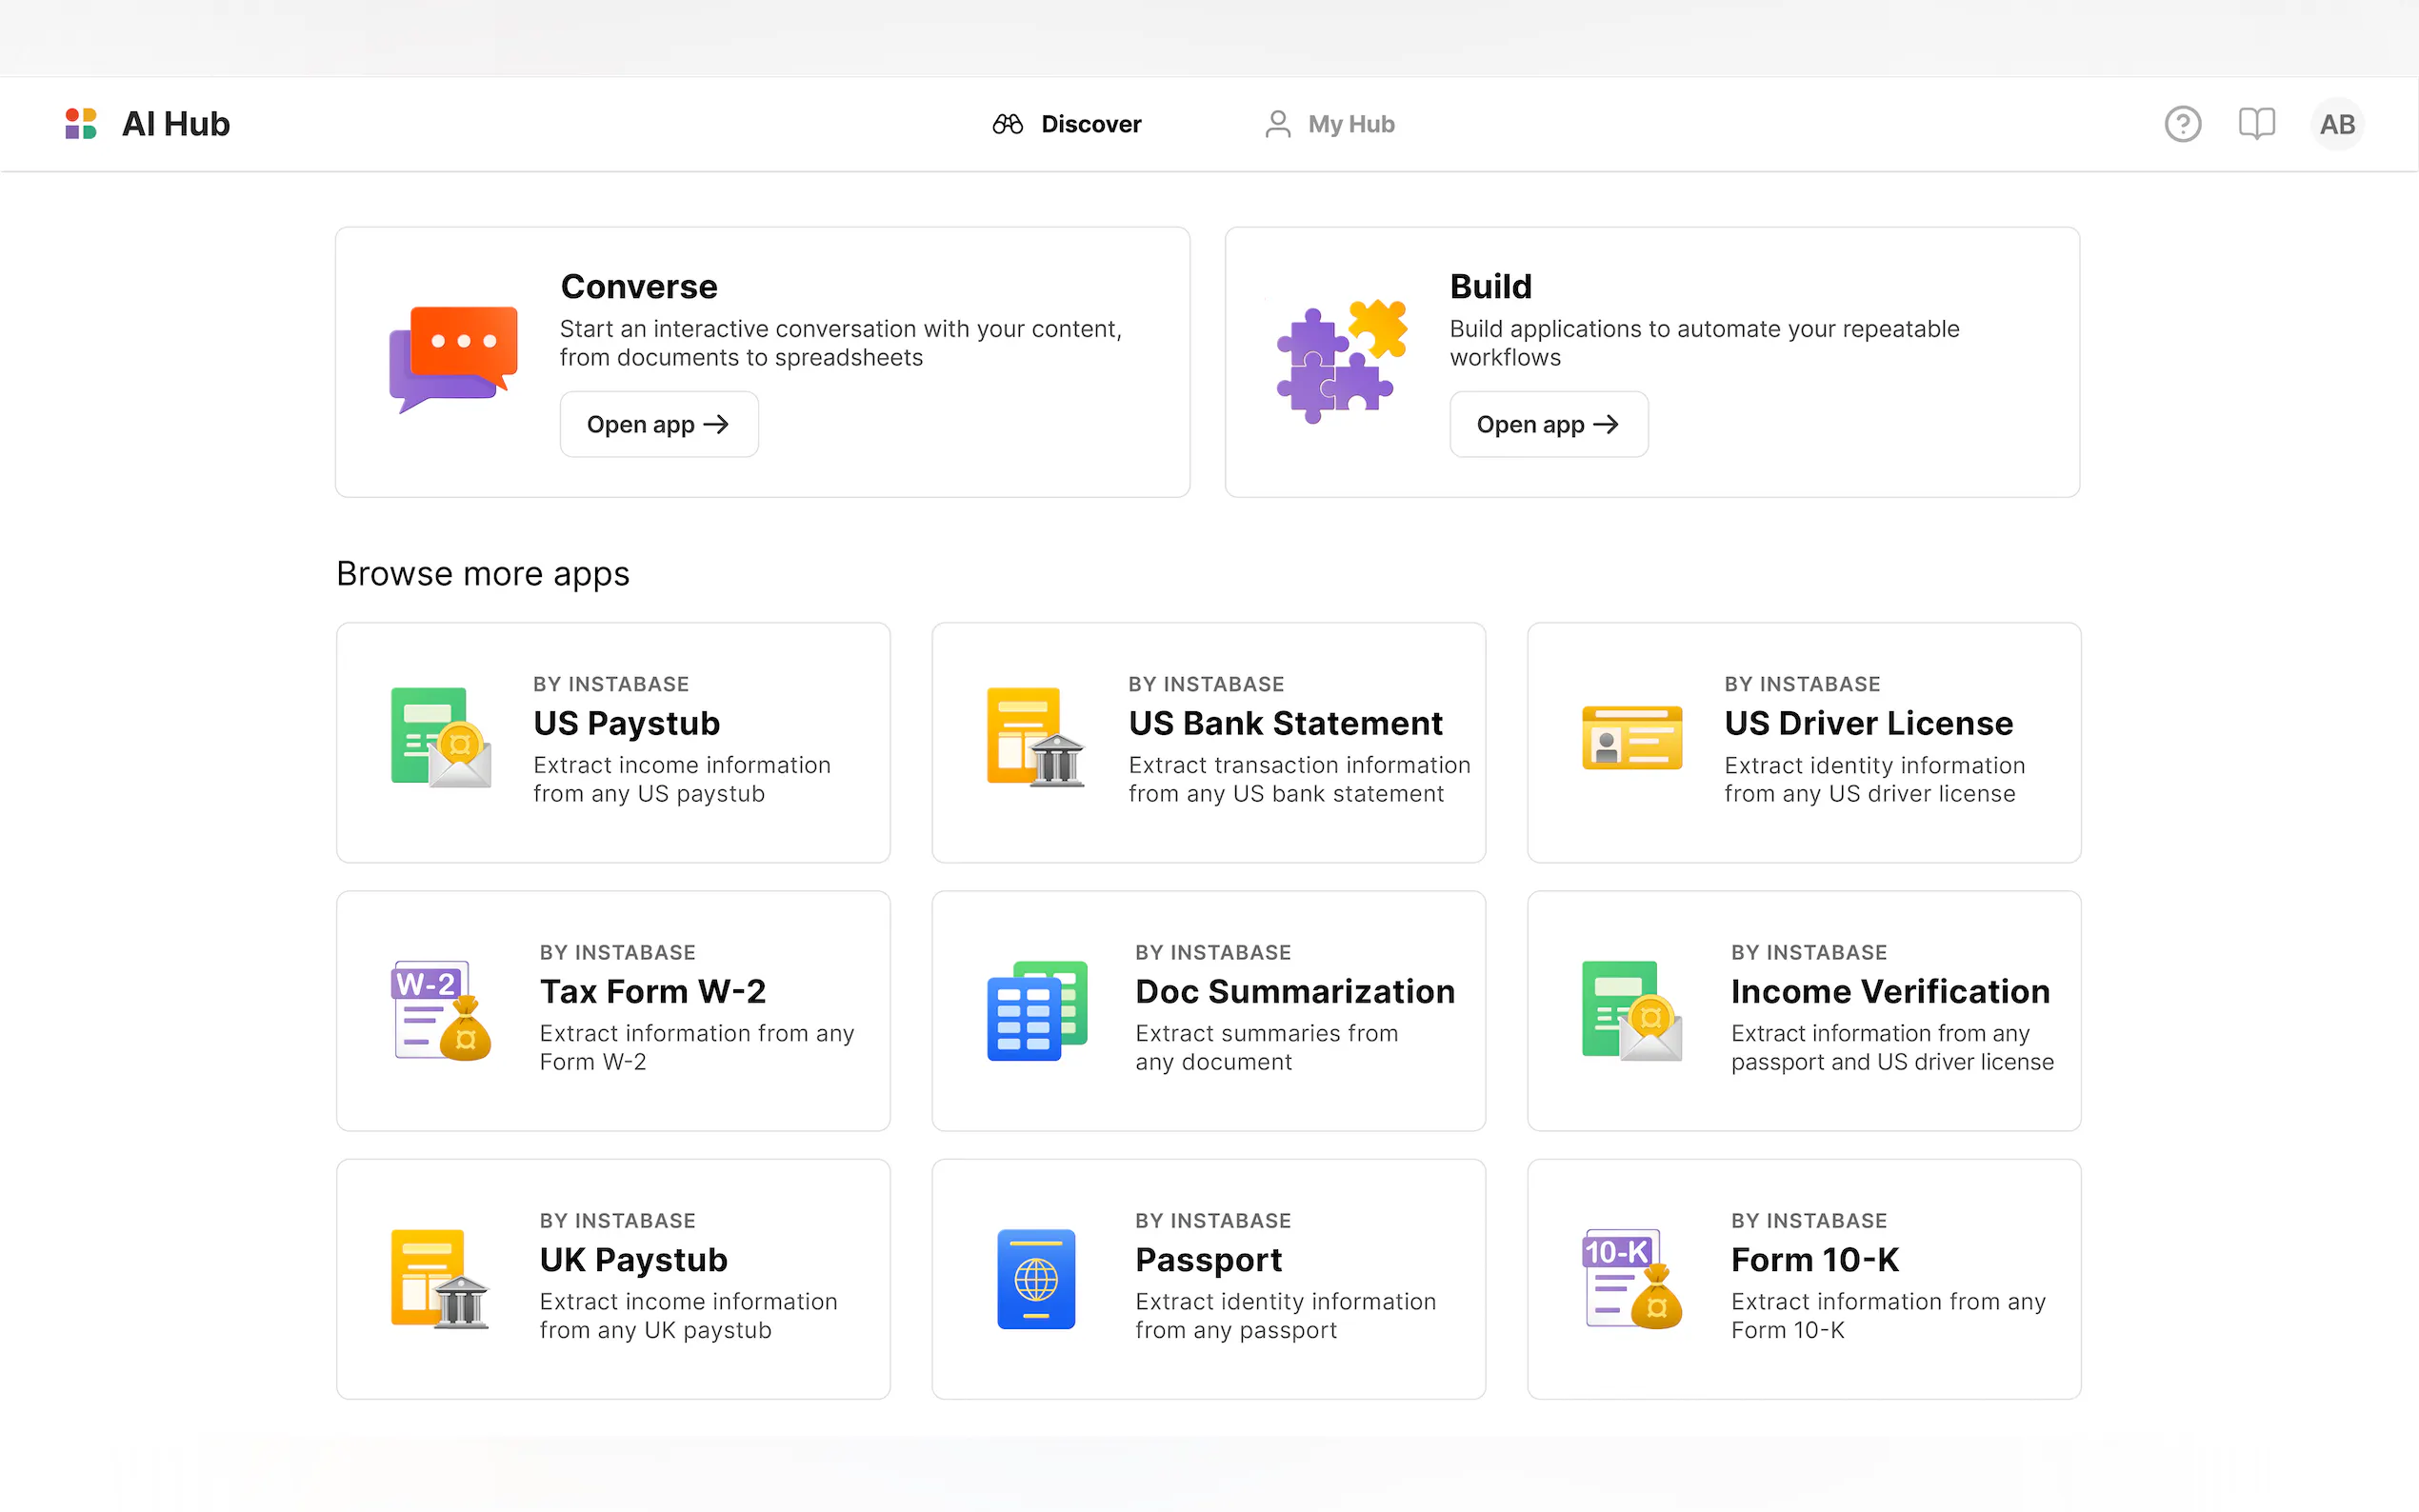This screenshot has width=2419, height=1512.
Task: Click the blue Passport app icon
Action: click(1036, 1279)
